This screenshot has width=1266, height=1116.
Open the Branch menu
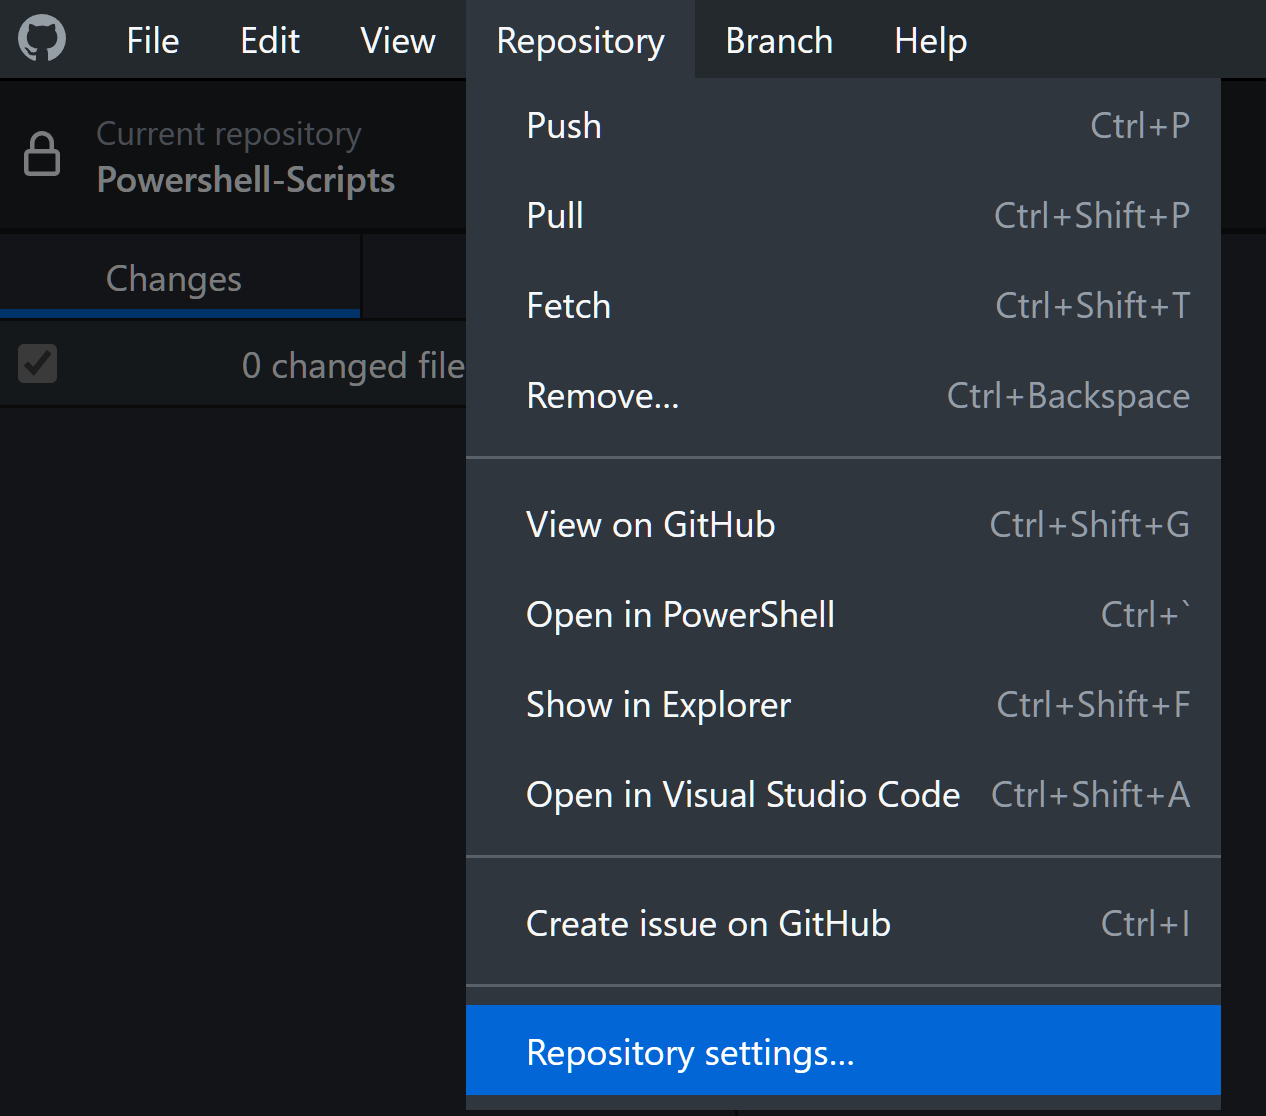click(779, 40)
